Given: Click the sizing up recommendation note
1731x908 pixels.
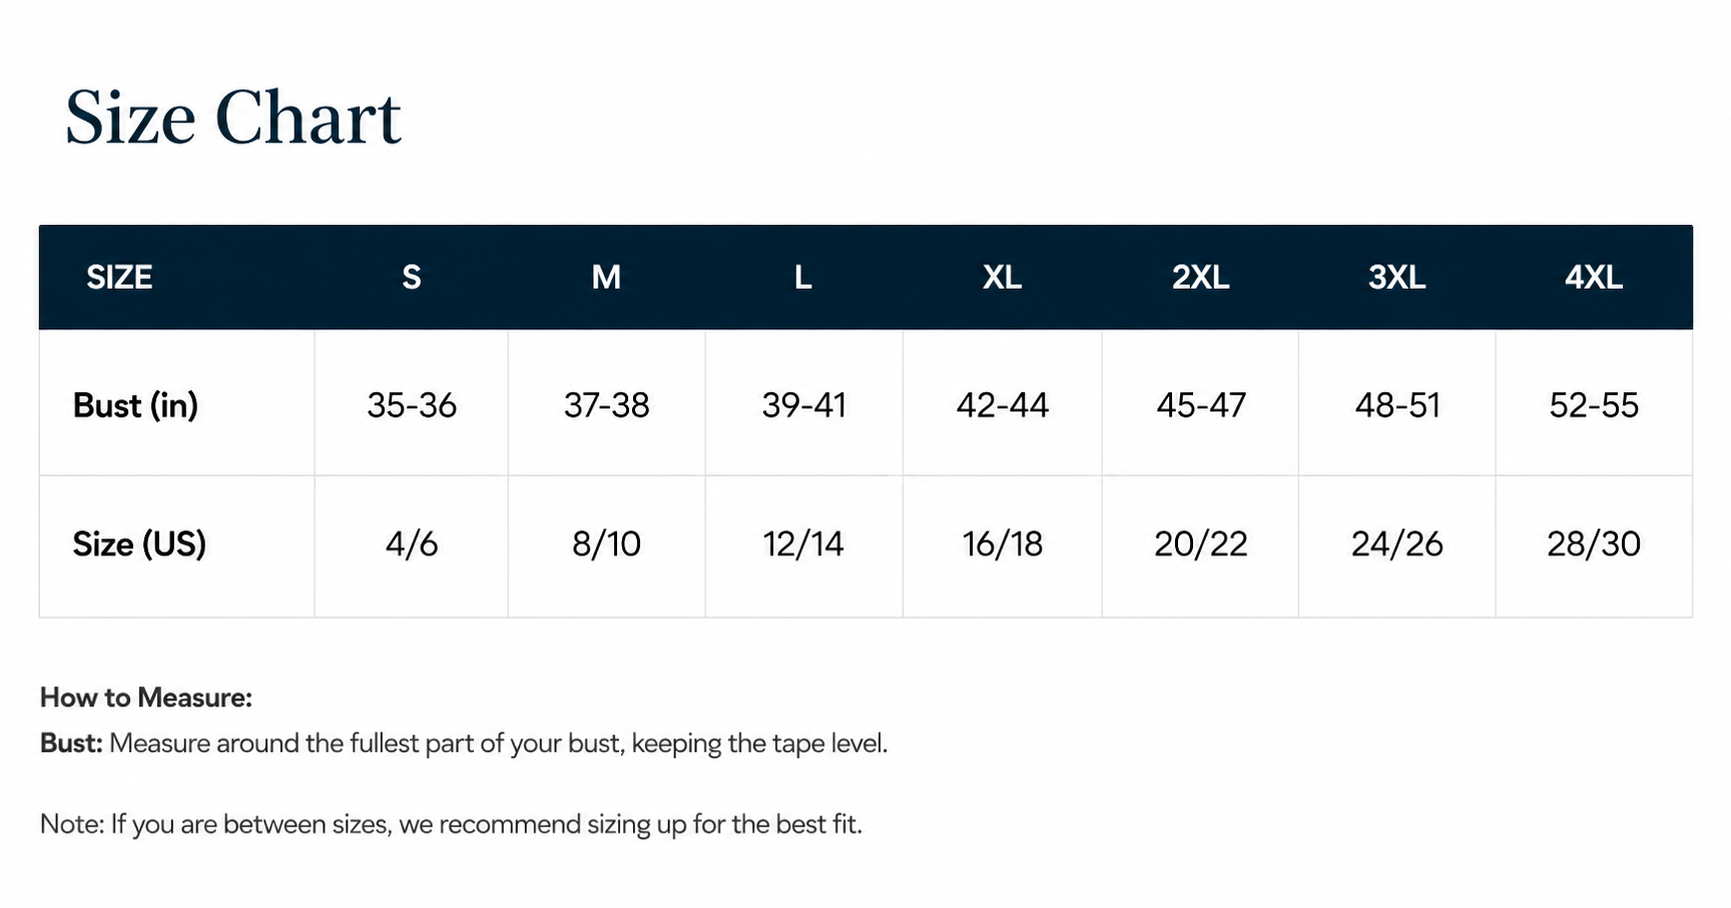Looking at the screenshot, I should (451, 825).
